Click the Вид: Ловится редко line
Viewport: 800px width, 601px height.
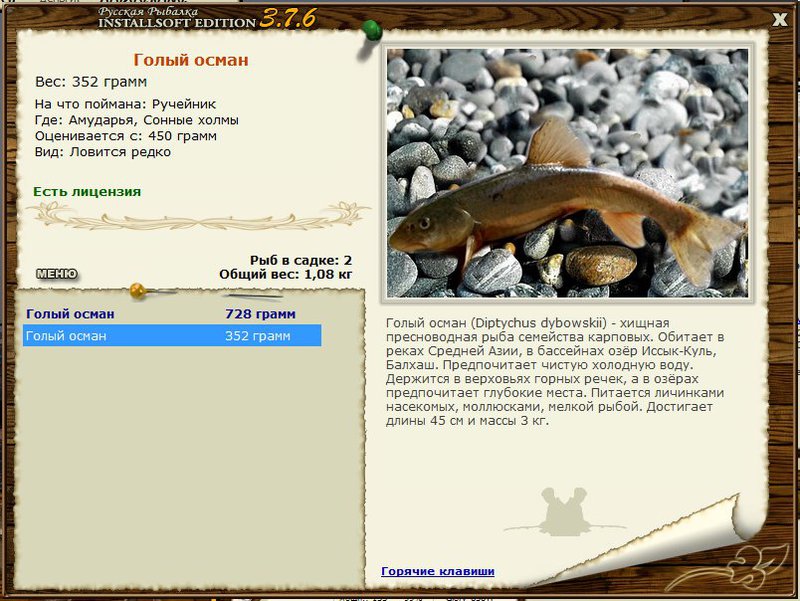pos(103,152)
